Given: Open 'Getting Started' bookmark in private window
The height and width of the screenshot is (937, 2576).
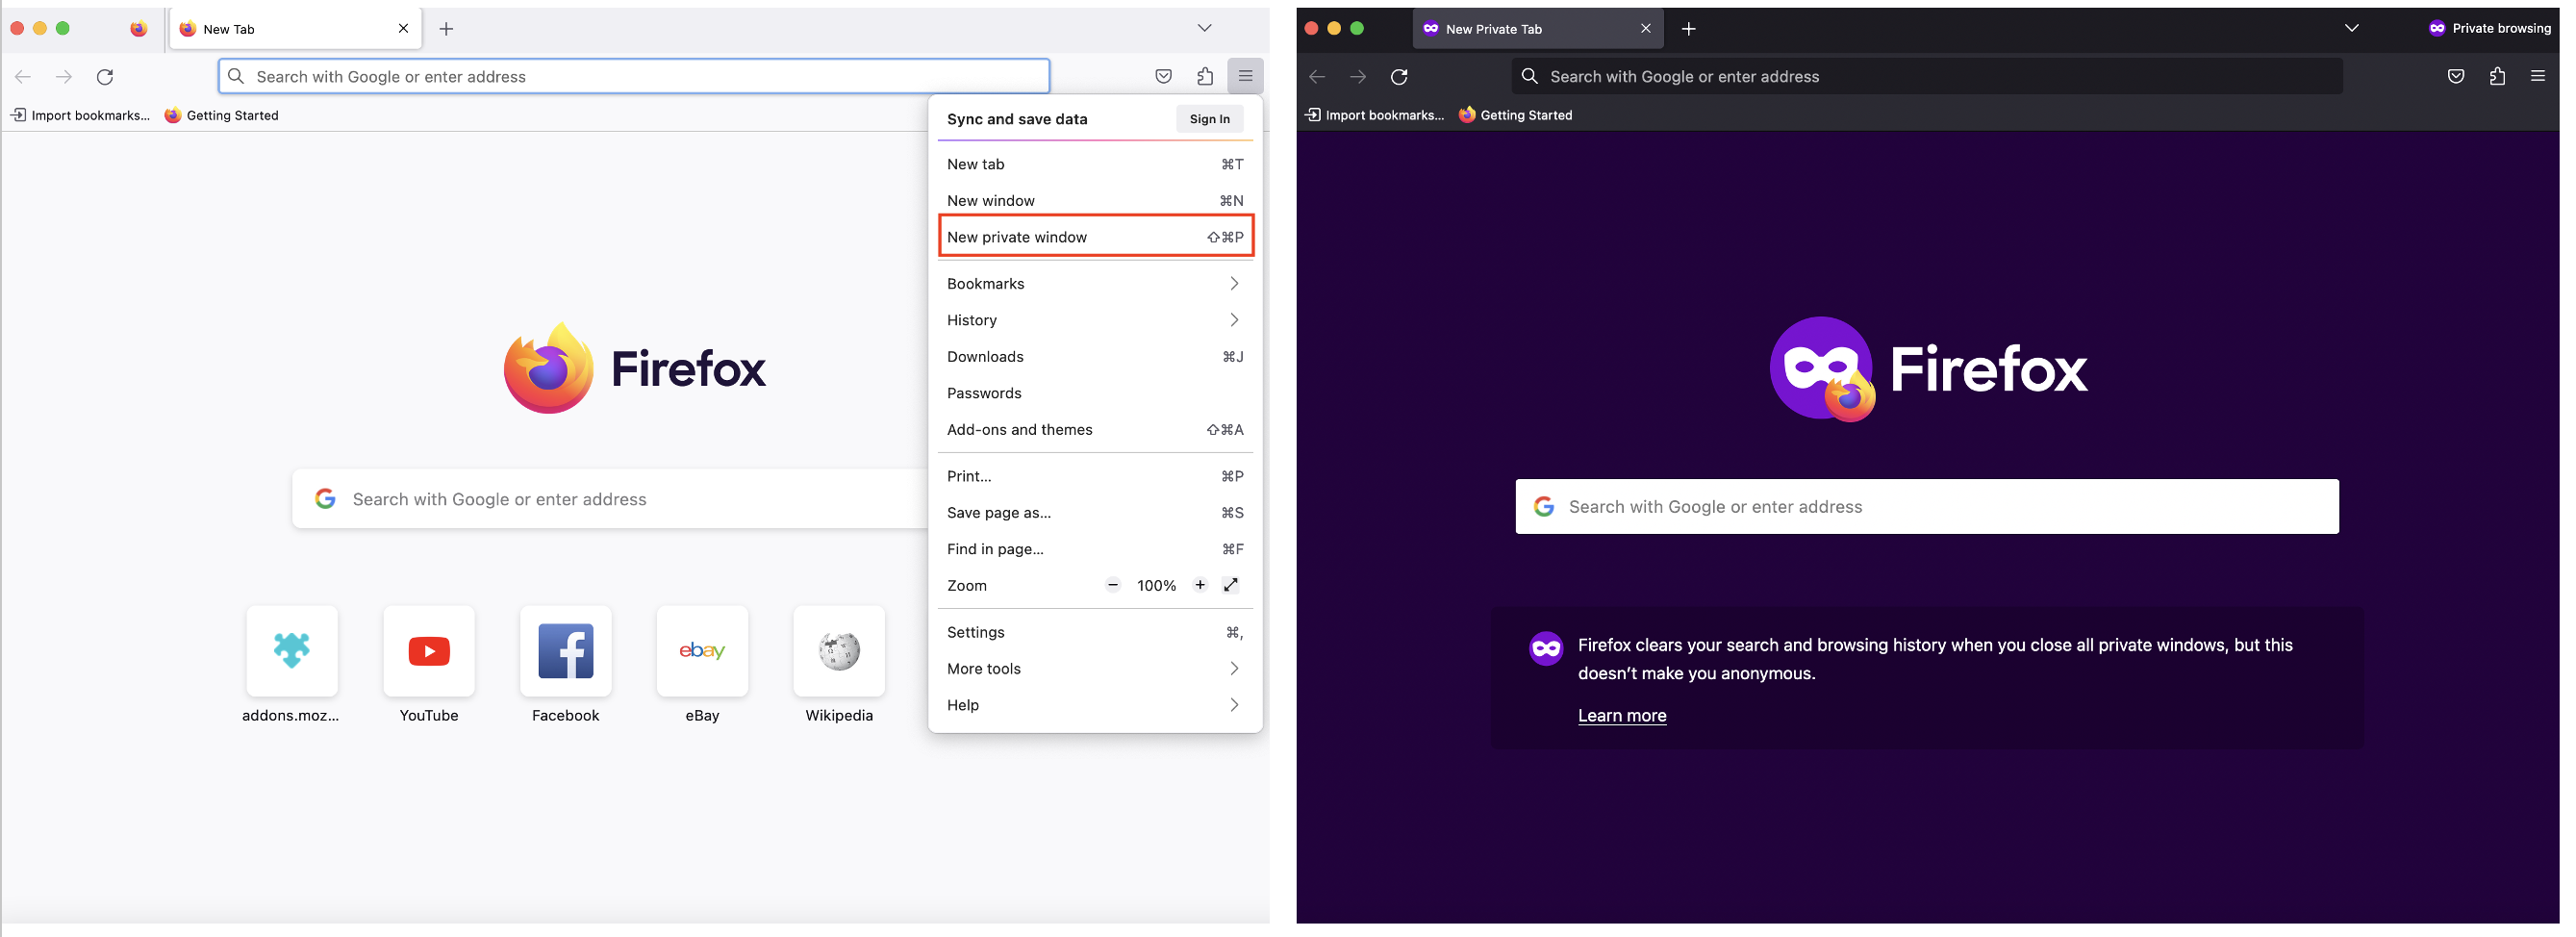Looking at the screenshot, I should (1515, 115).
